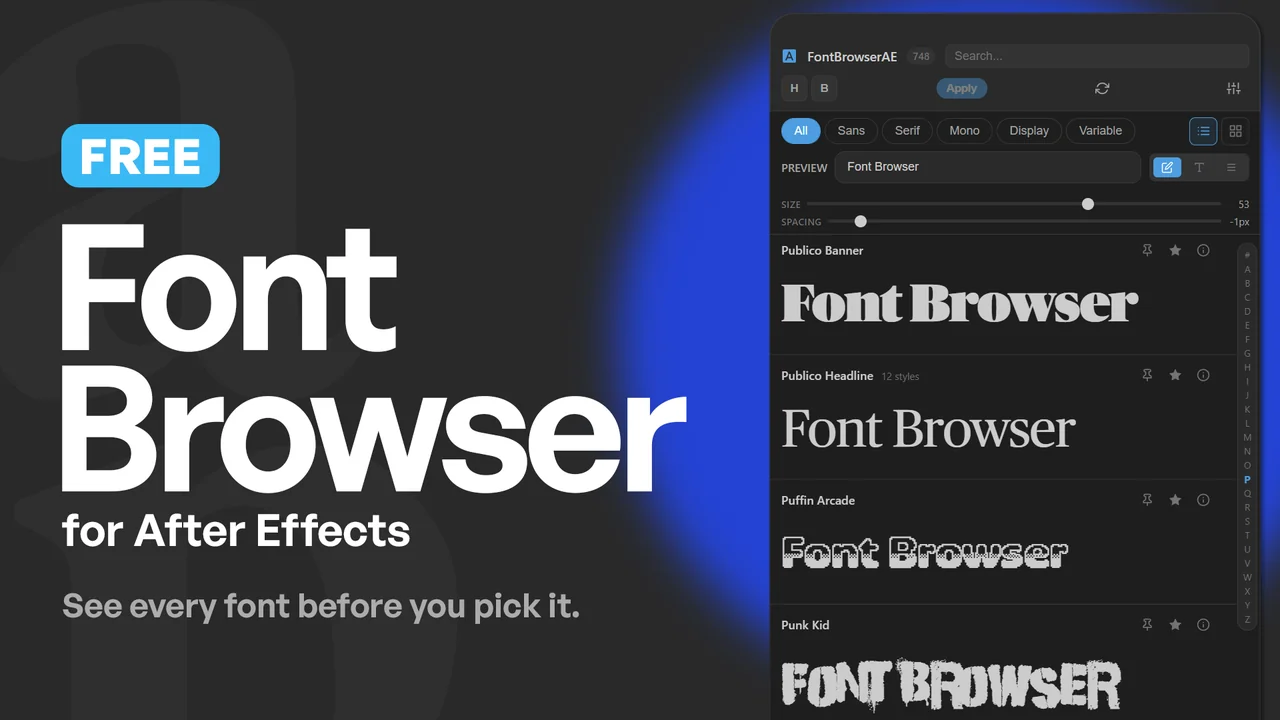
Task: Pin the Publico Banner font
Action: click(x=1147, y=250)
